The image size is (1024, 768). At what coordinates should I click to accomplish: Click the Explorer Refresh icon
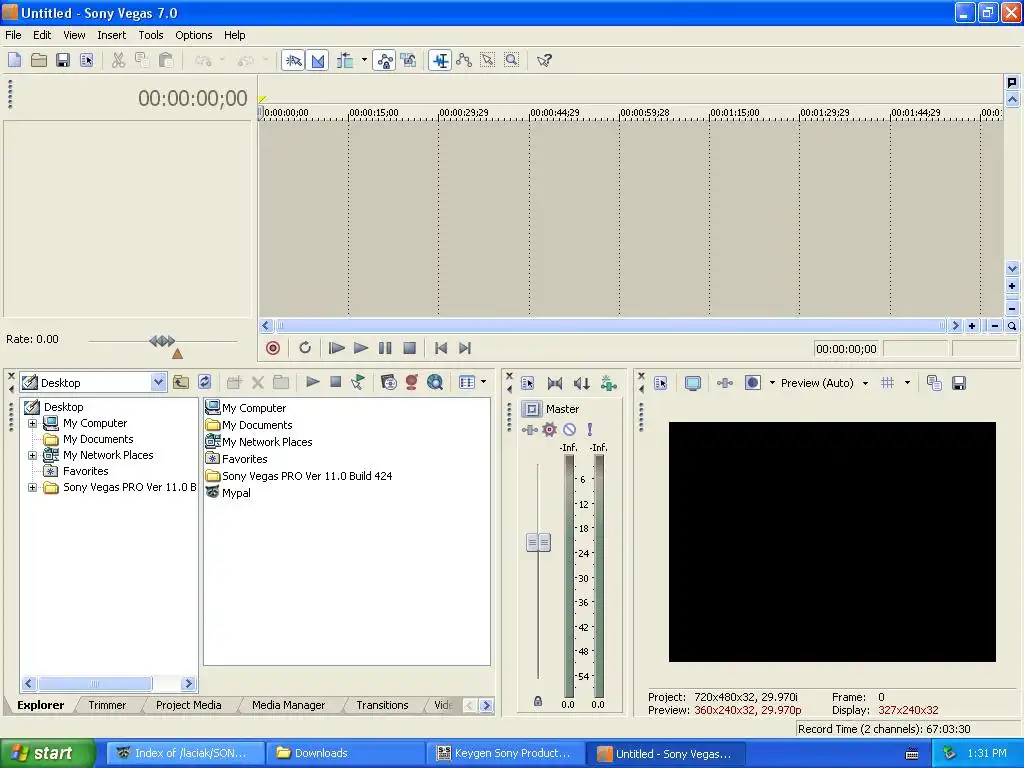click(204, 383)
